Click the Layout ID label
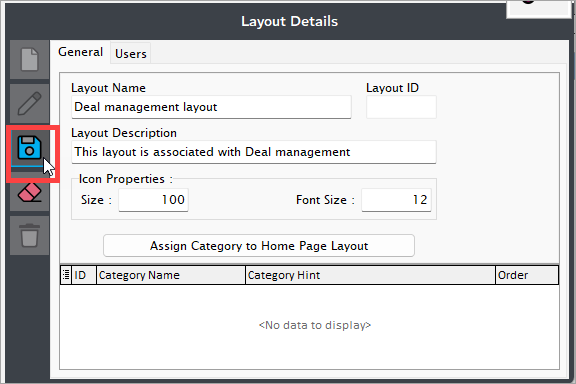 (392, 88)
